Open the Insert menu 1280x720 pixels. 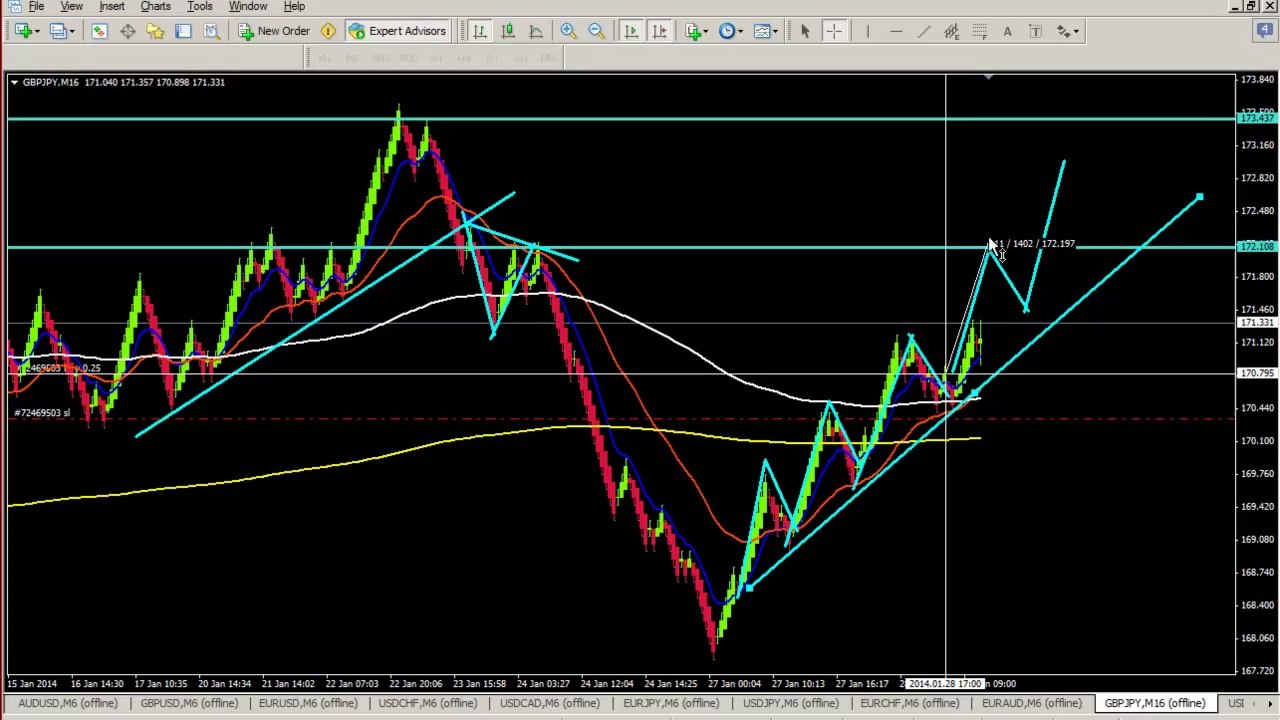[111, 6]
